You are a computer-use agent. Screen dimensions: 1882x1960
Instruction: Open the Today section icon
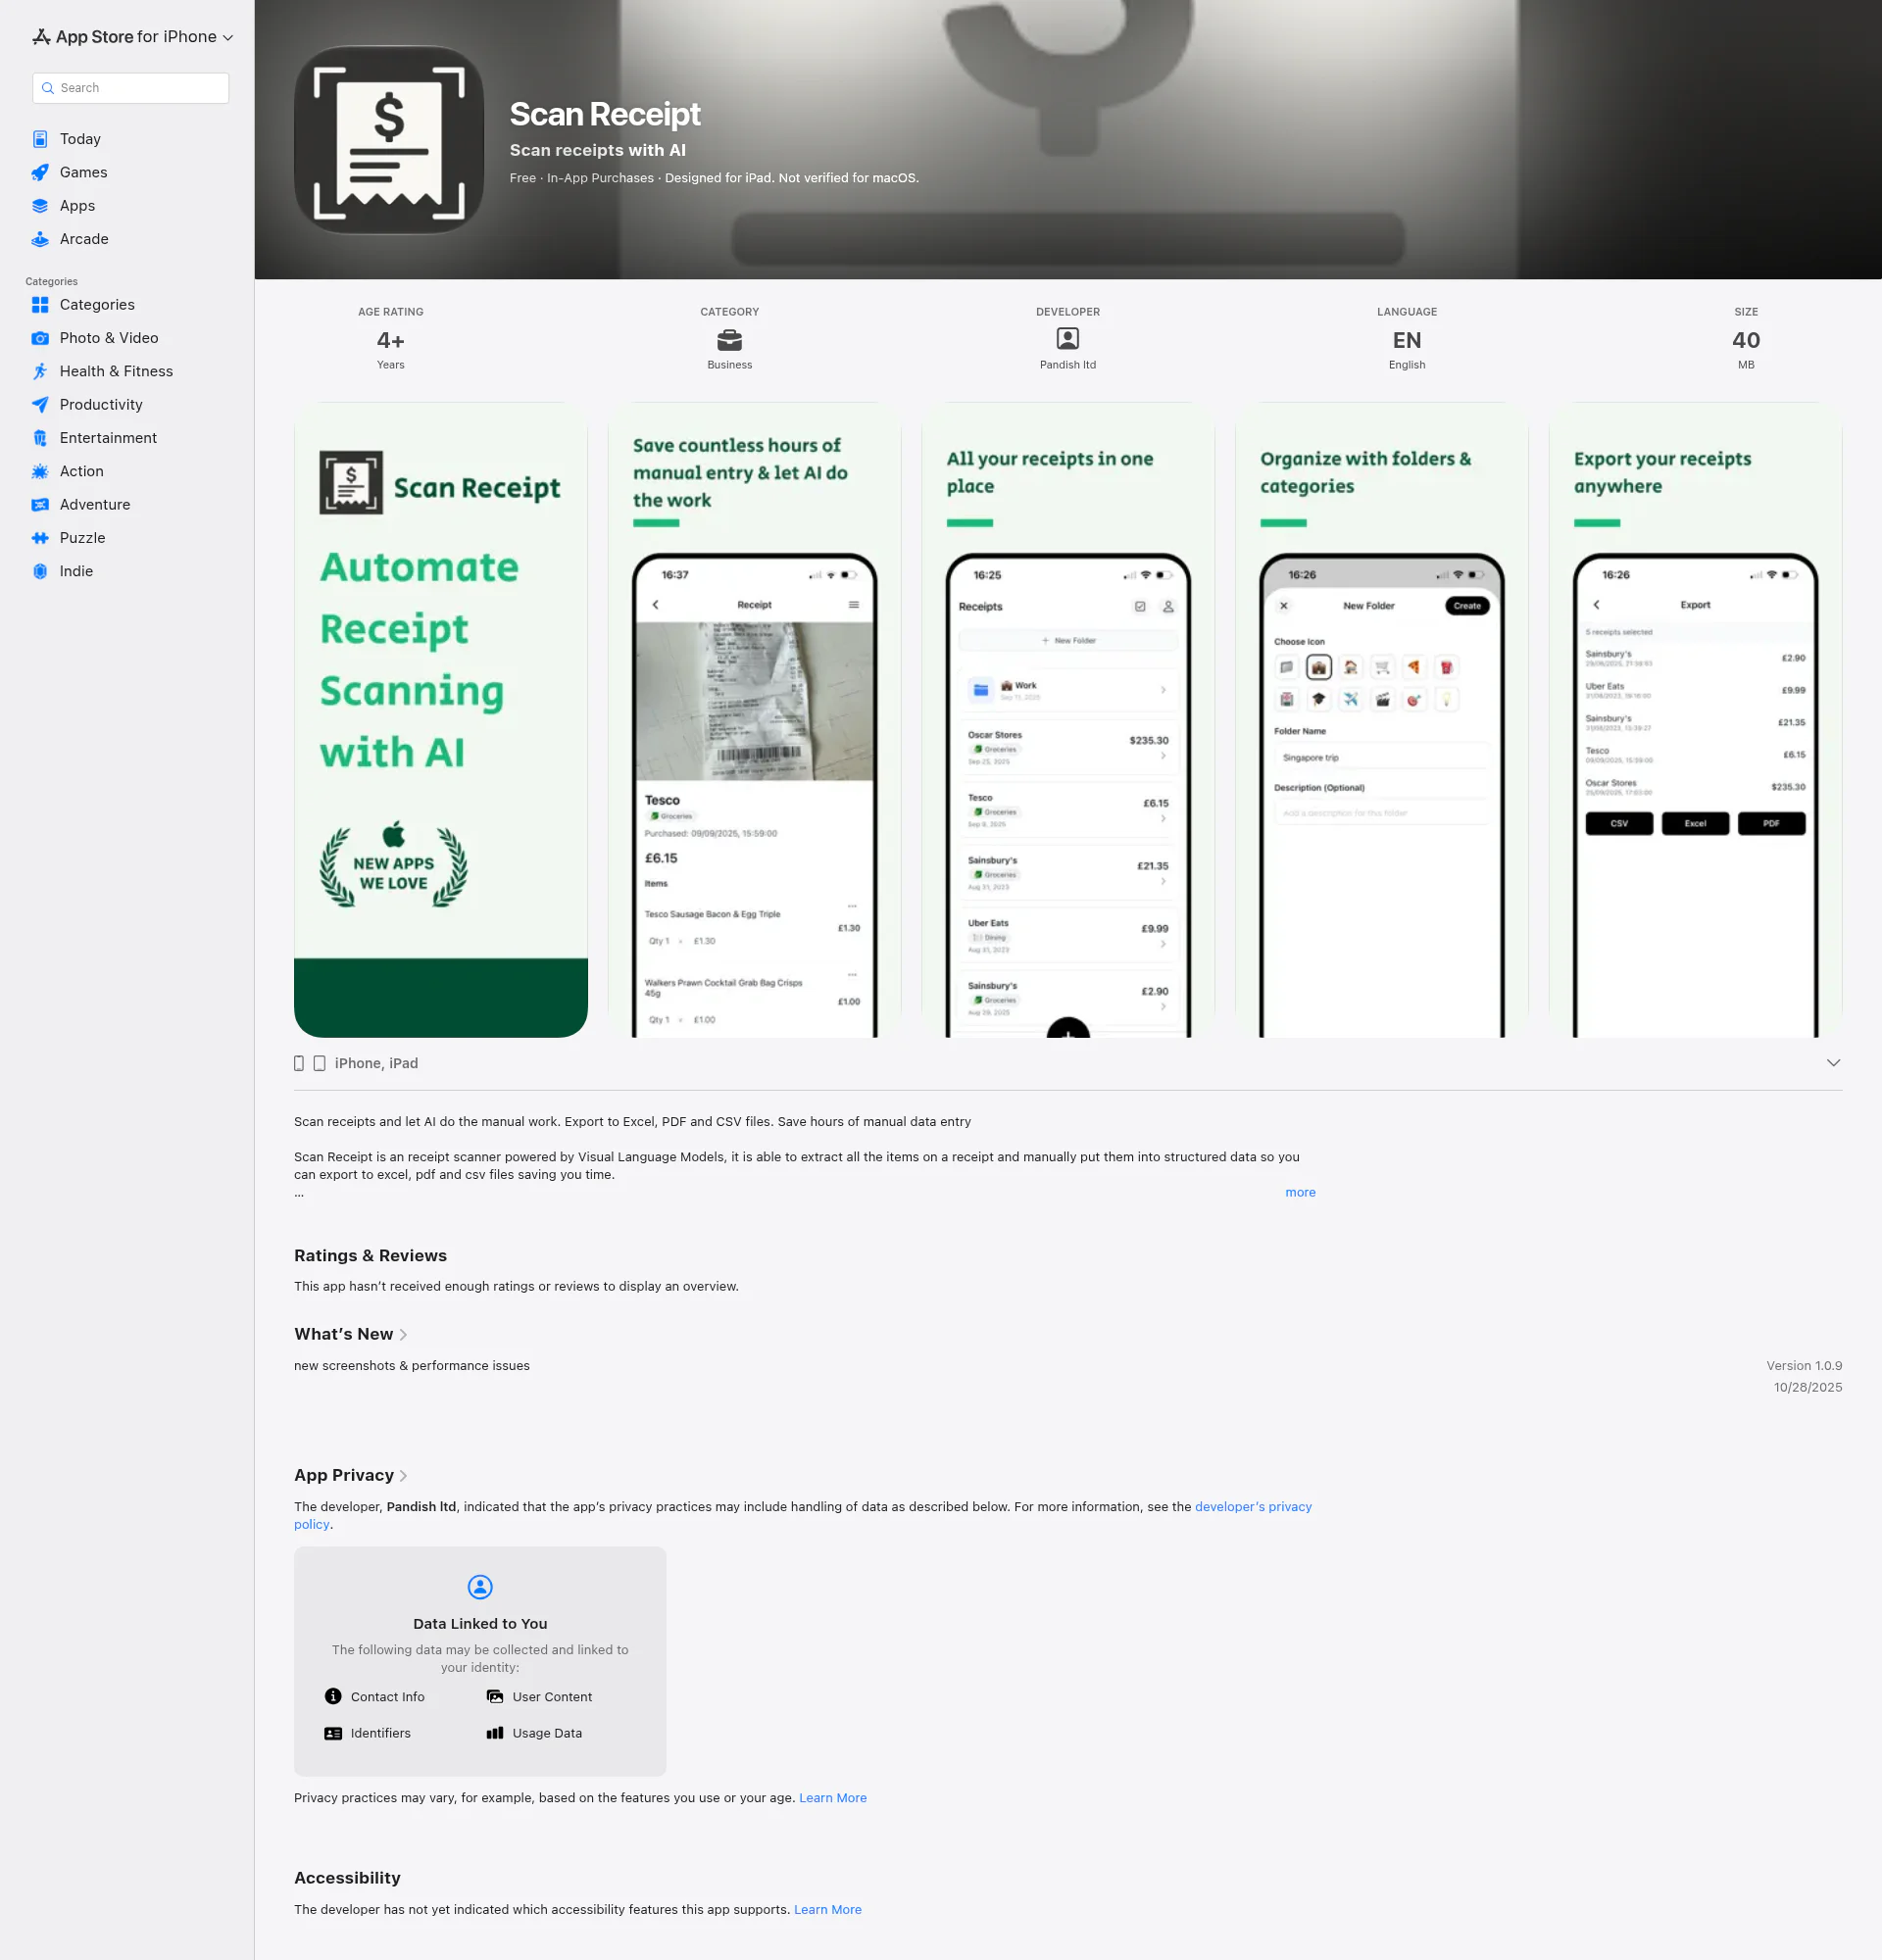[40, 139]
